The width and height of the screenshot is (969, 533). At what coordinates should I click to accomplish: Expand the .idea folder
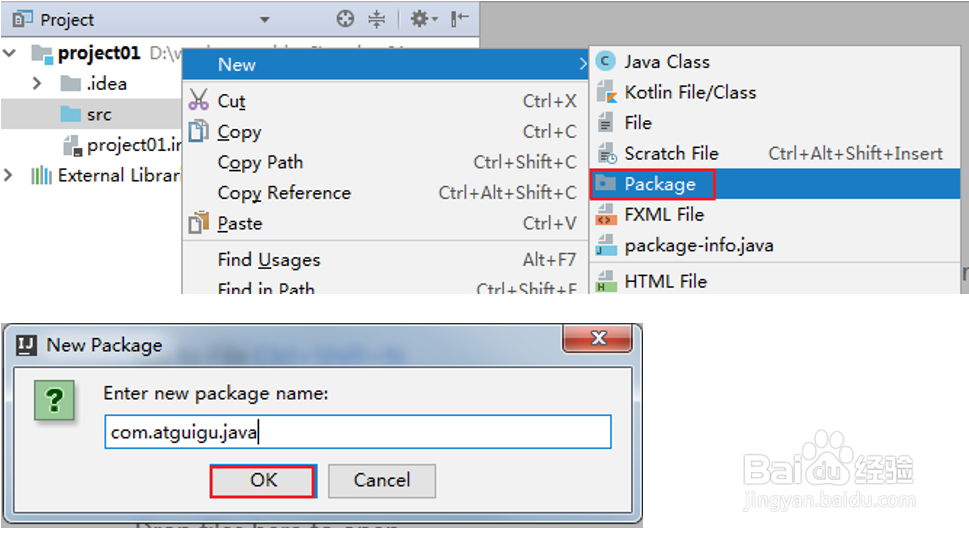tap(38, 84)
